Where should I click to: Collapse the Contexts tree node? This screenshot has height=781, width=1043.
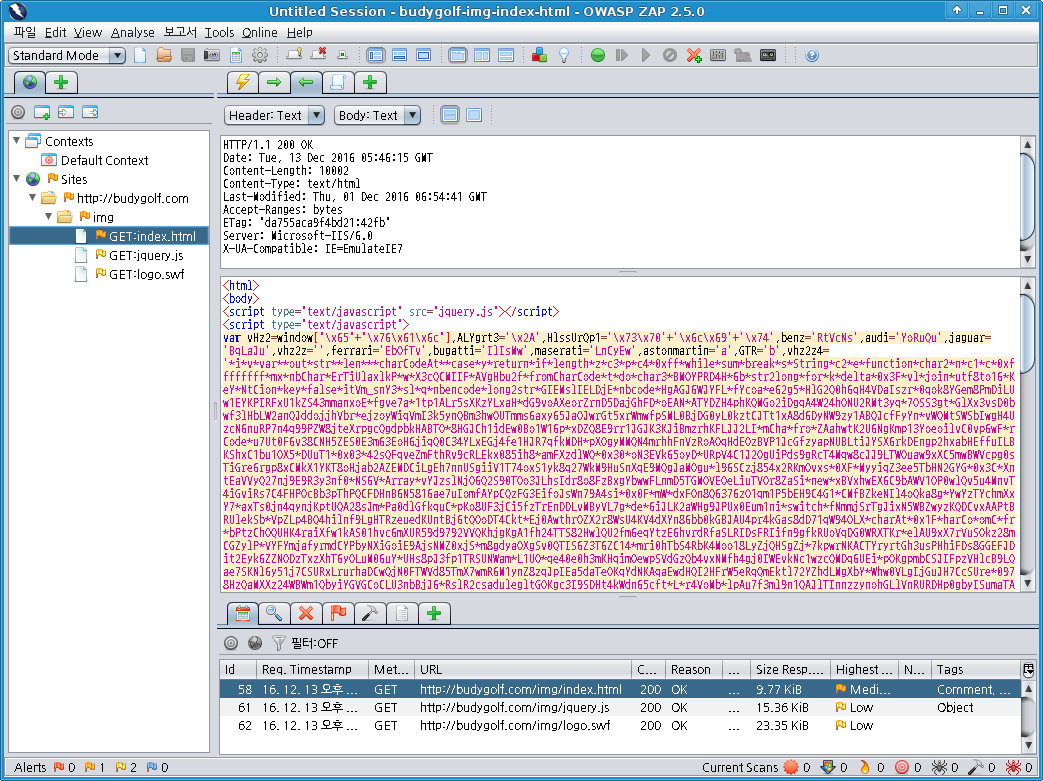(x=17, y=140)
